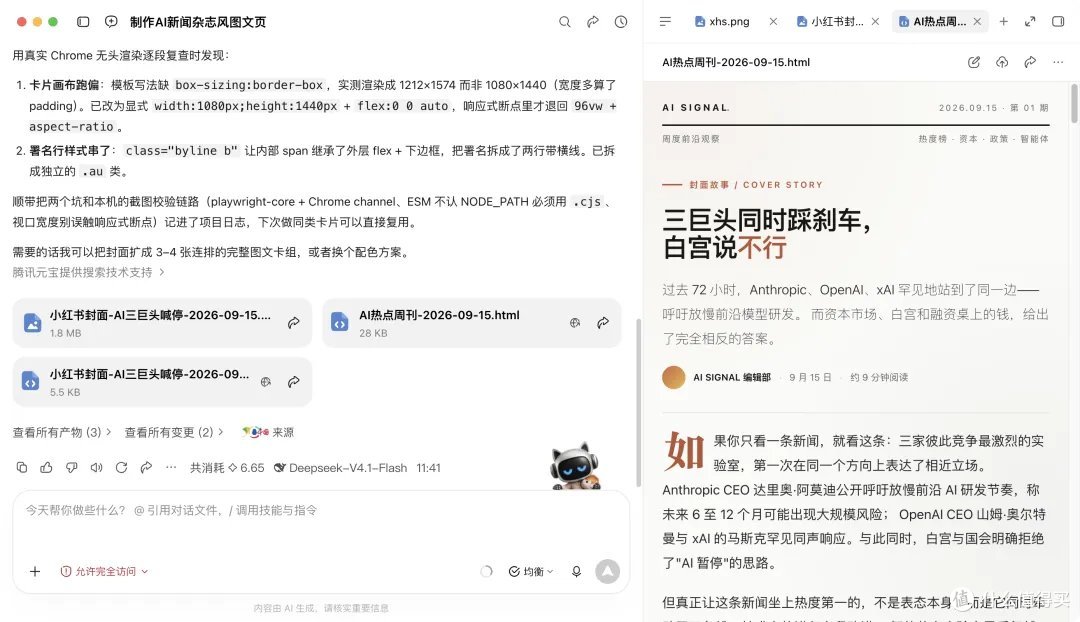
Task: Open preview pane file list icon
Action: click(665, 21)
